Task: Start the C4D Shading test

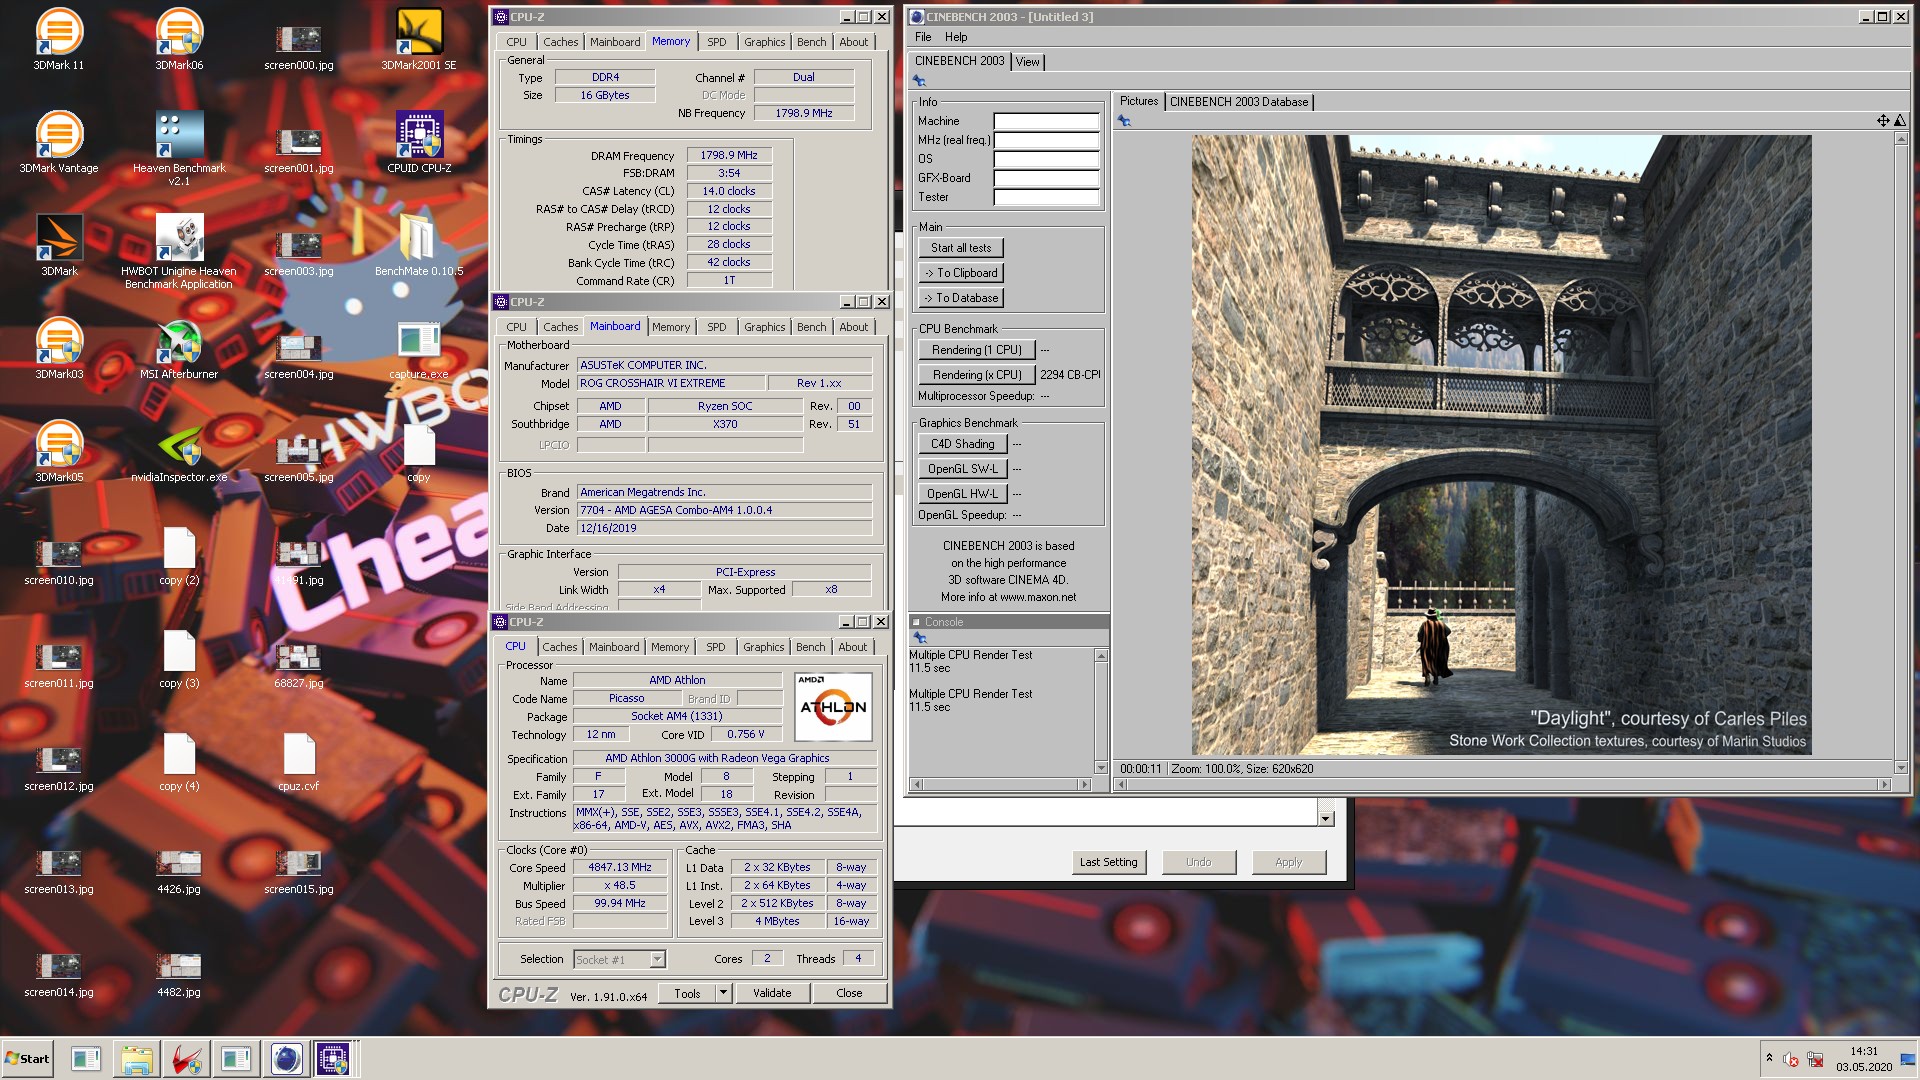Action: (963, 444)
